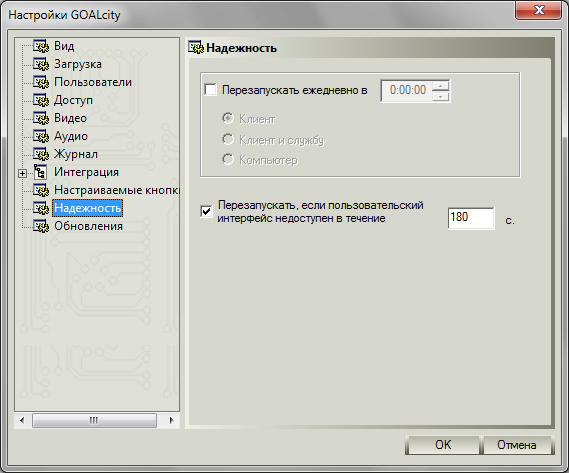Open the Вид settings page

tap(64, 46)
